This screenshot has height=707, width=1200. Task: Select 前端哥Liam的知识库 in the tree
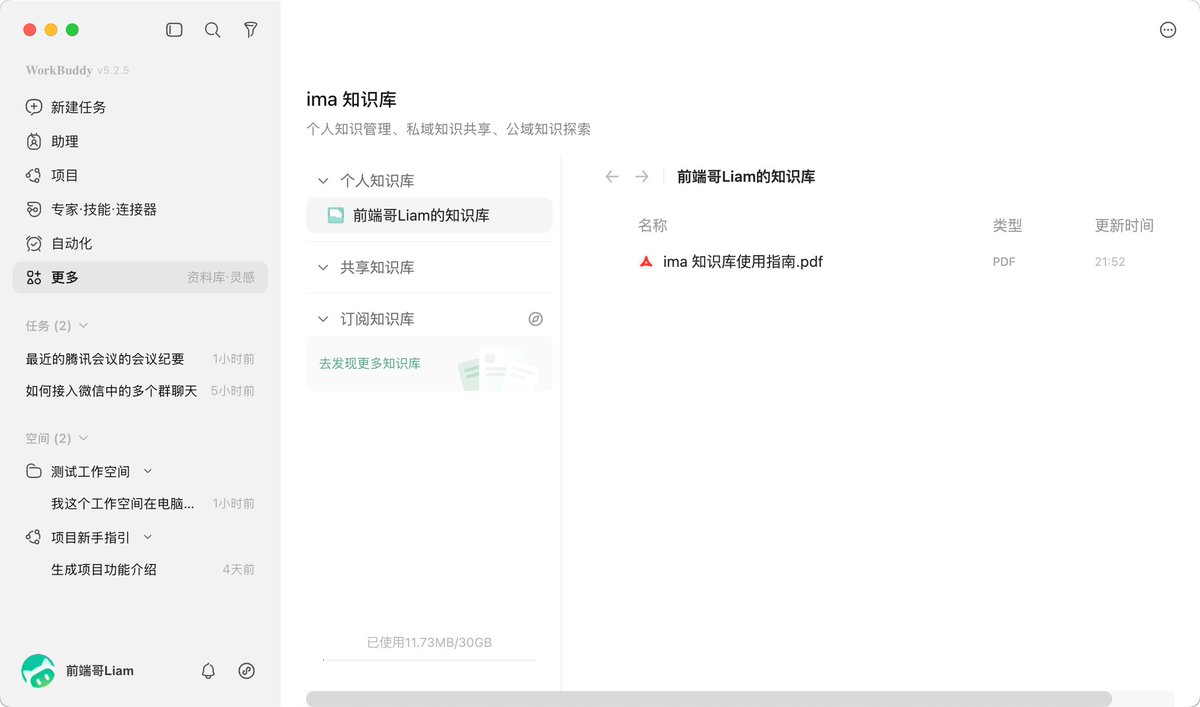point(429,215)
